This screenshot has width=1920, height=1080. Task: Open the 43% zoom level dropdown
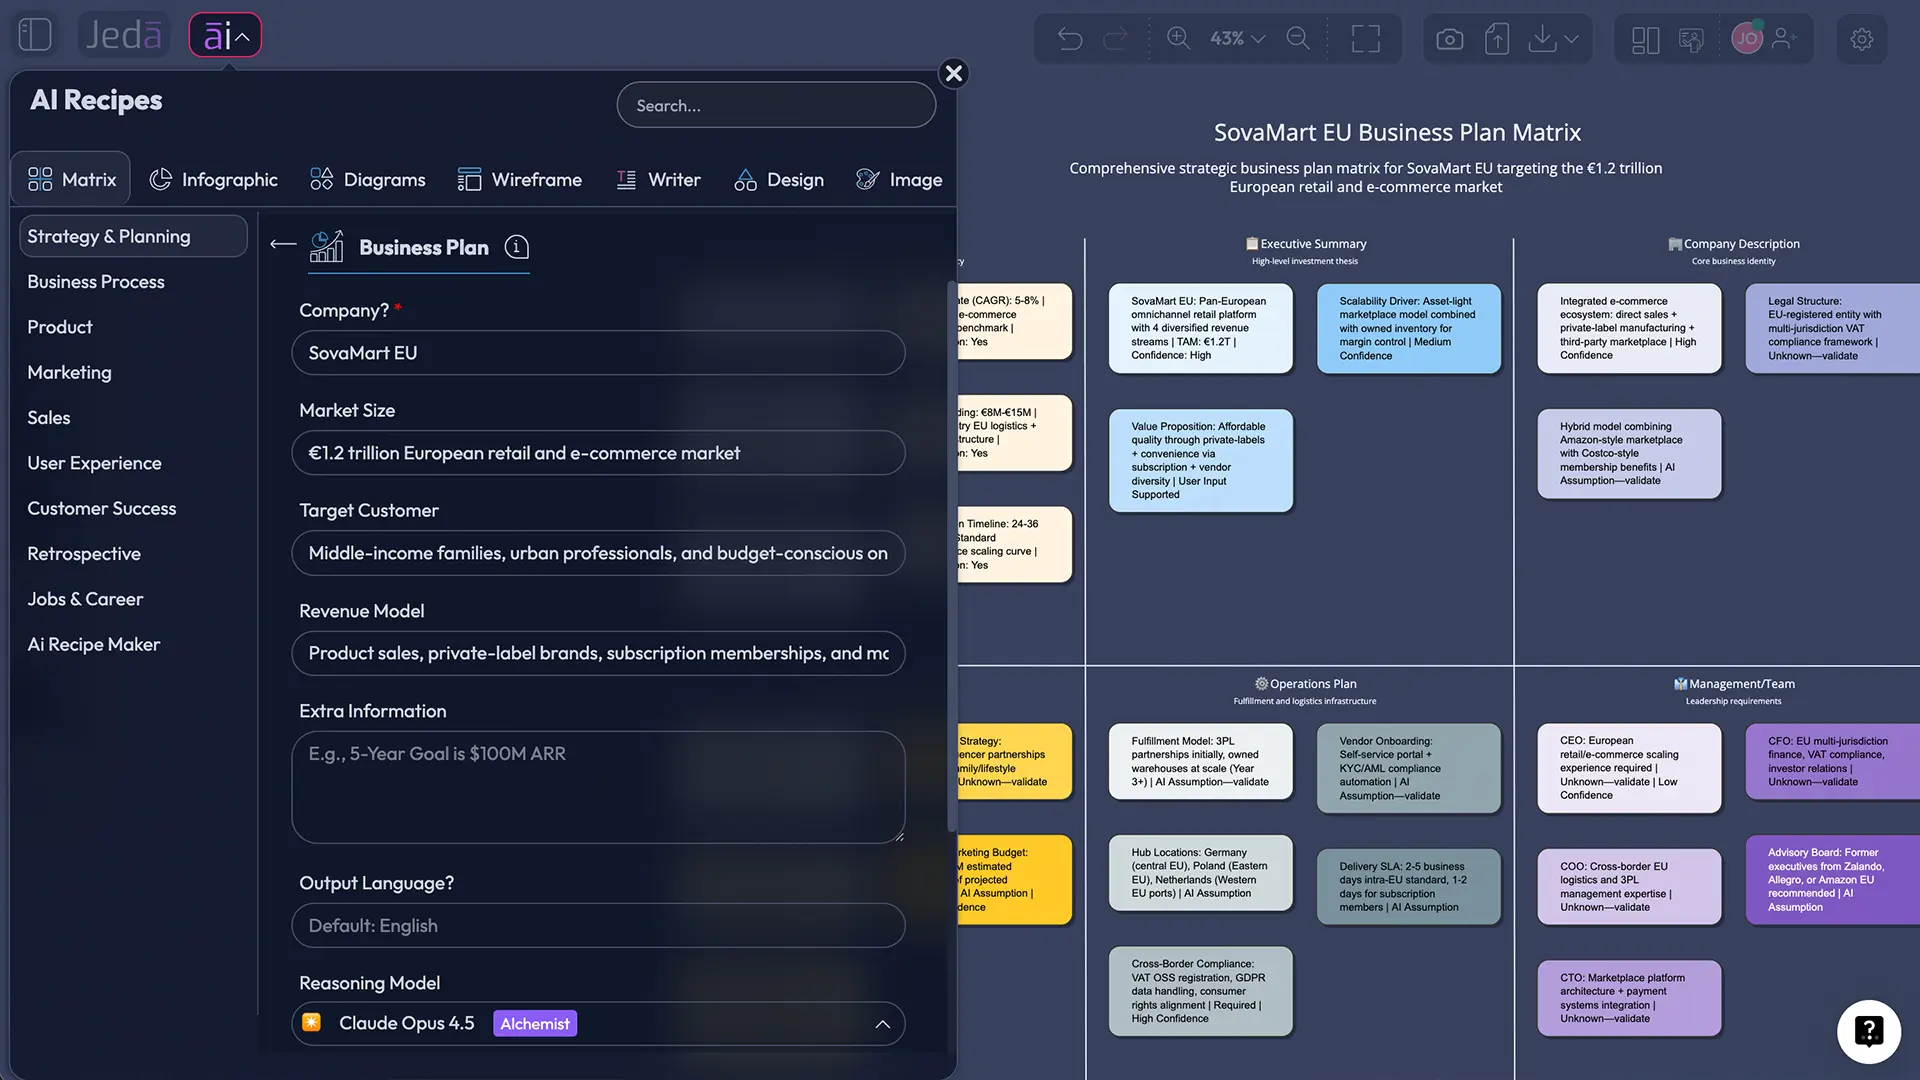tap(1238, 38)
